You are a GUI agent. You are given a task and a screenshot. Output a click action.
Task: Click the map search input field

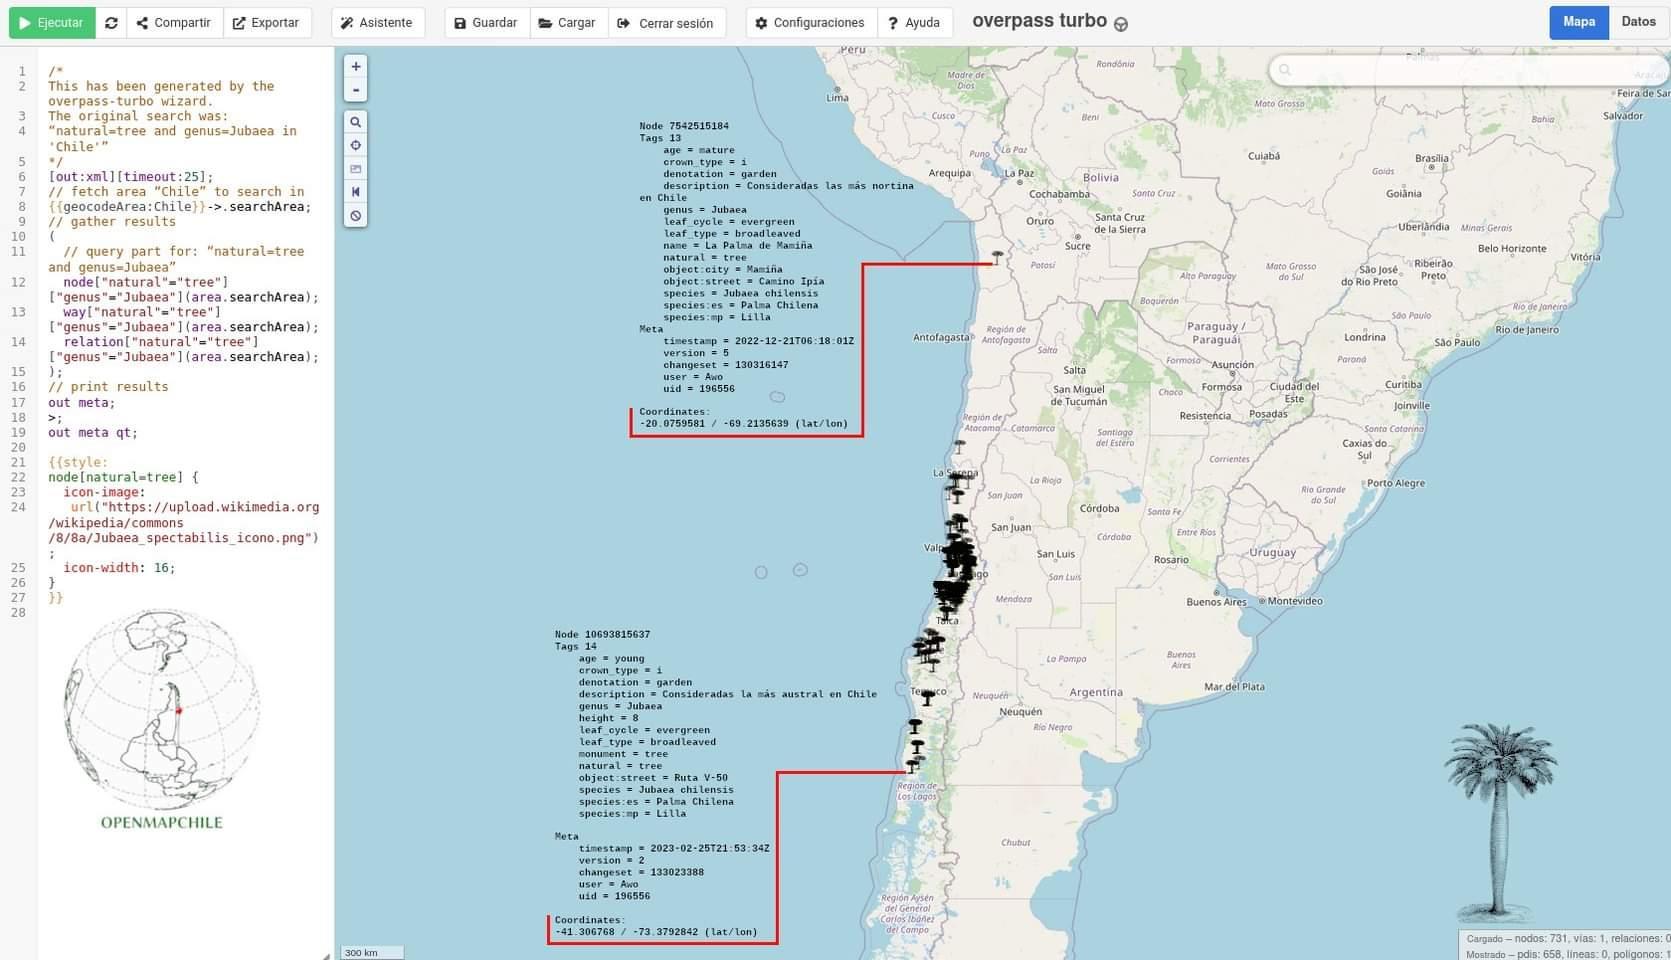click(1469, 70)
